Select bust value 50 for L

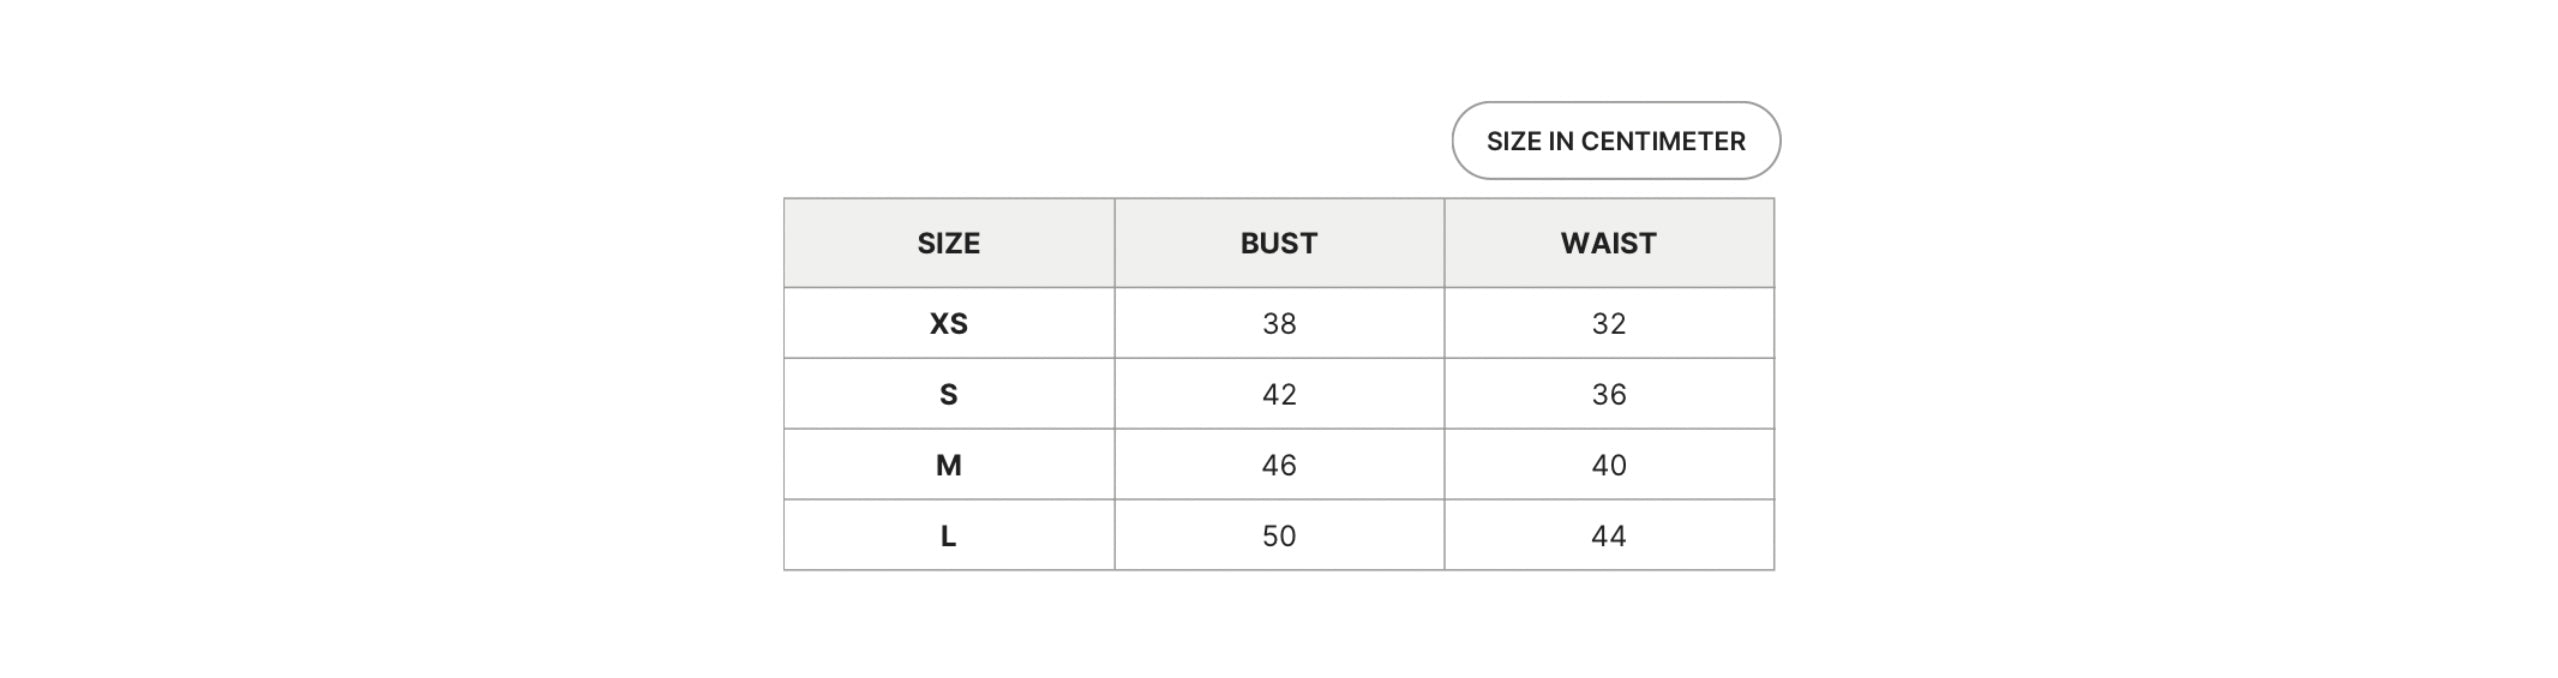pyautogui.click(x=1279, y=536)
